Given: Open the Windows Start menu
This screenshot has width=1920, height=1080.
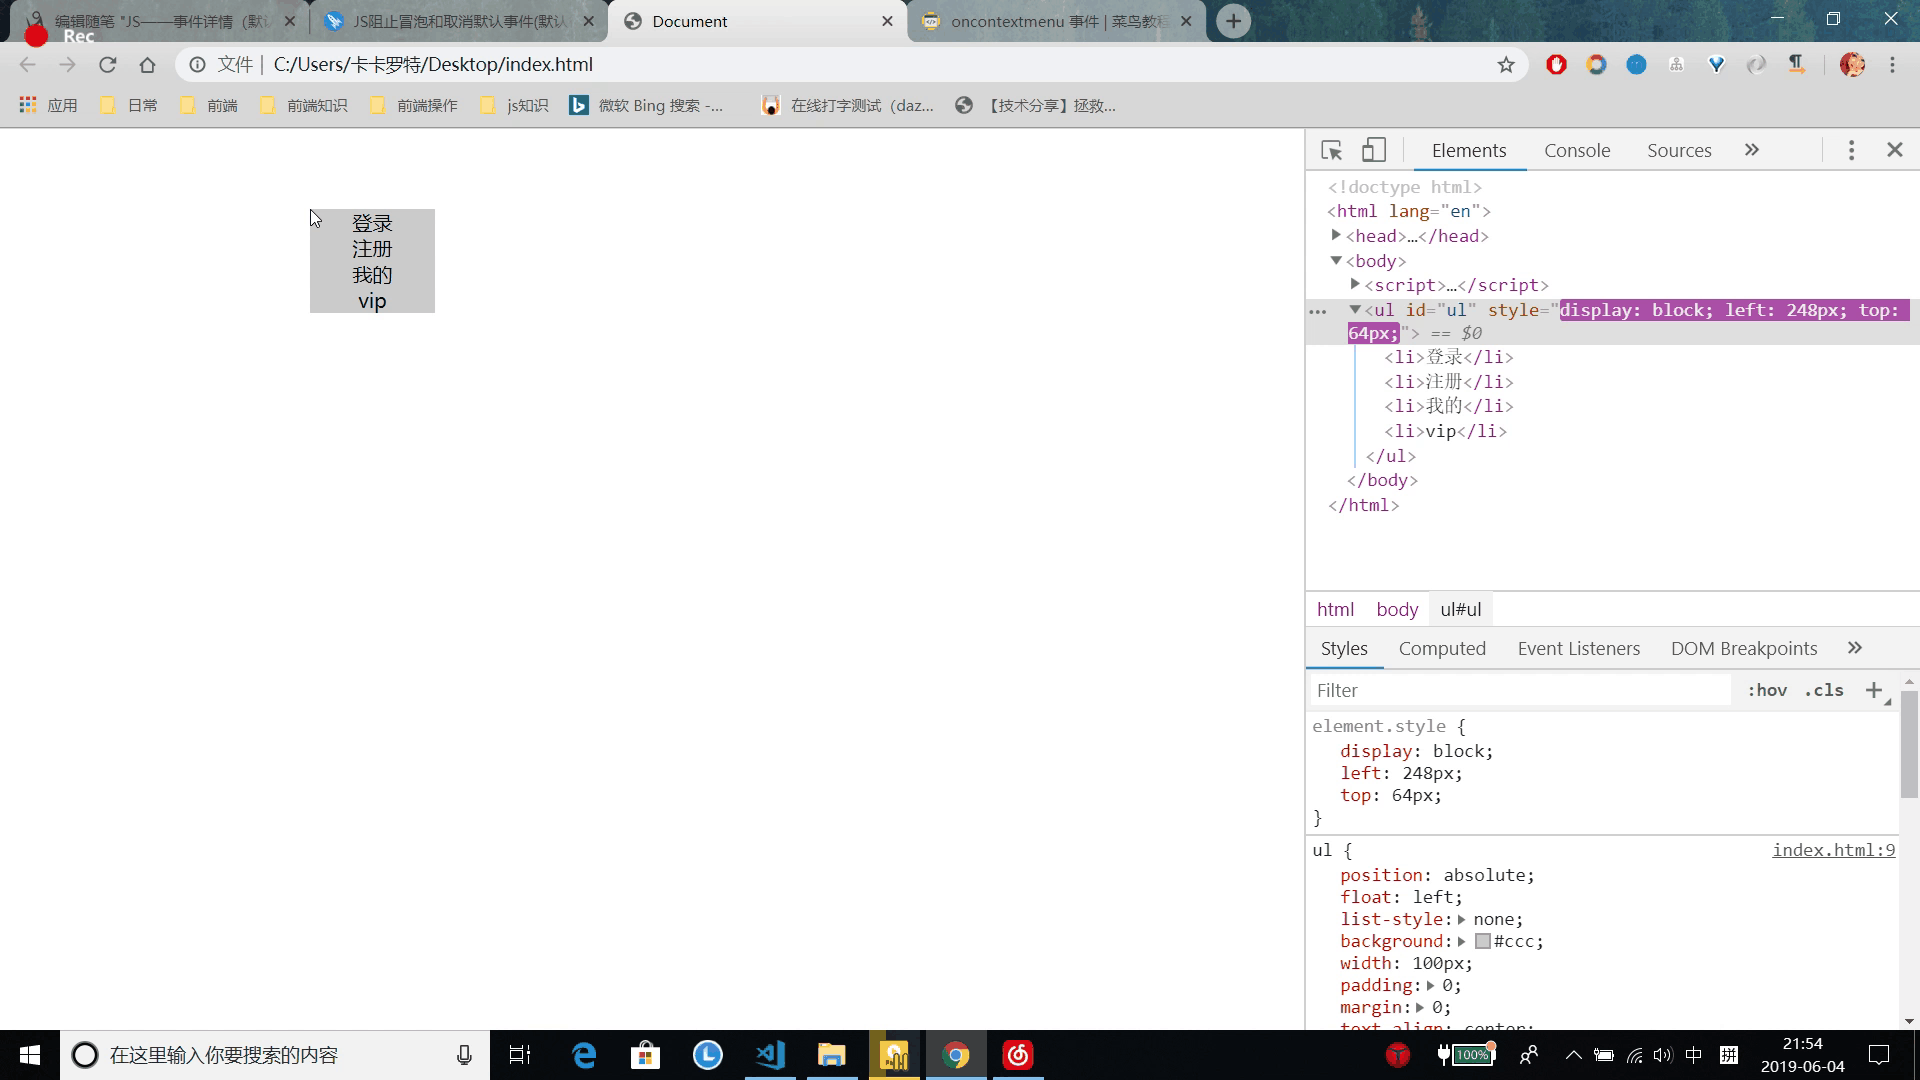Looking at the screenshot, I should 30,1055.
